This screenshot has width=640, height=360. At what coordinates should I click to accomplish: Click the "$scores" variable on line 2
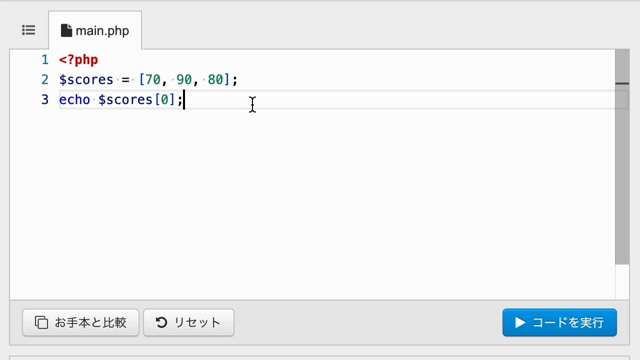[86, 80]
